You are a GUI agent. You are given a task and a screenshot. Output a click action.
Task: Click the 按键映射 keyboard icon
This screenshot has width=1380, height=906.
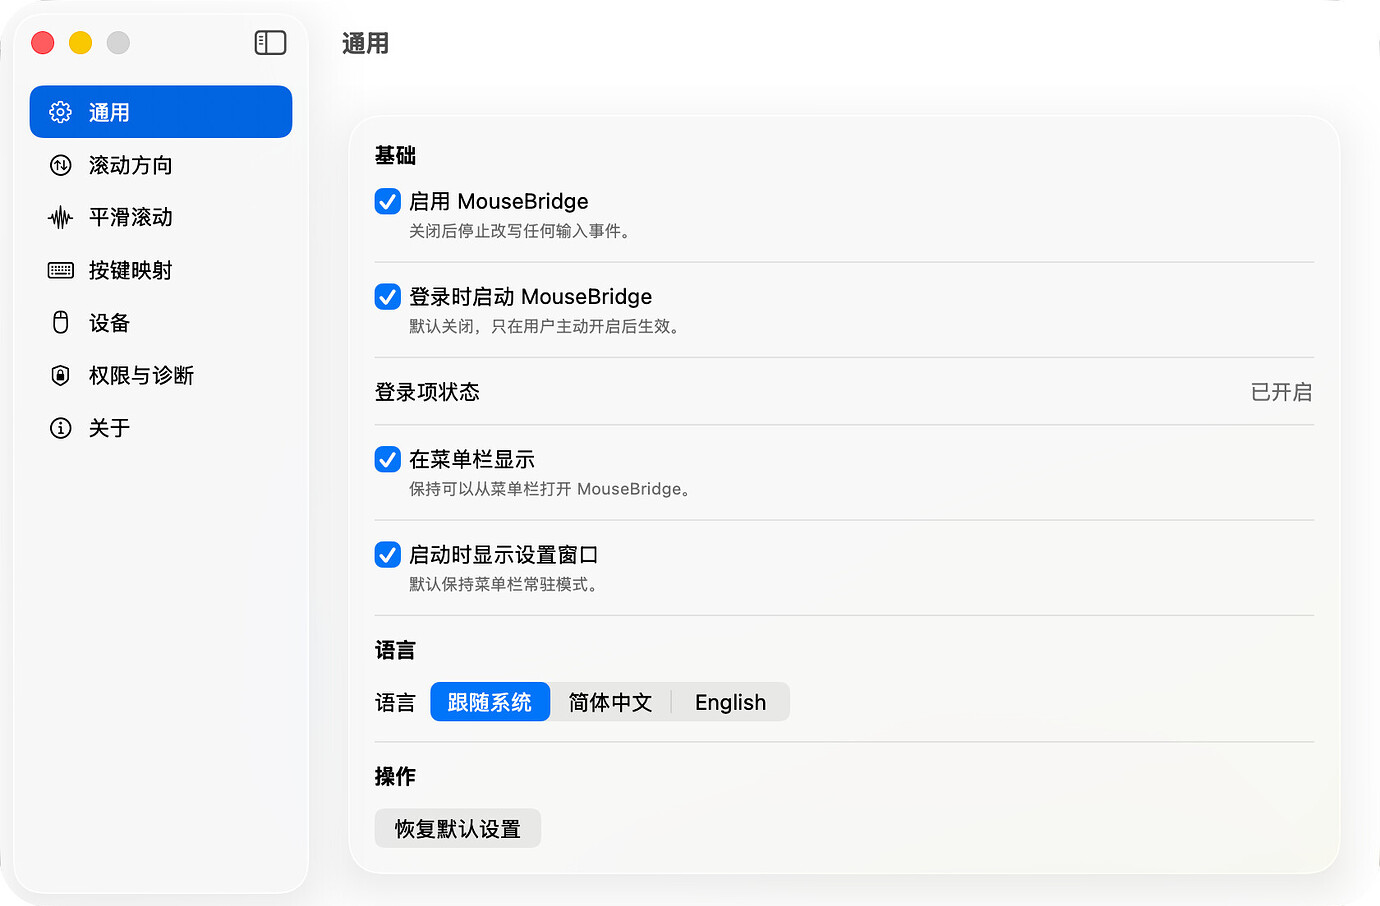[x=61, y=270]
